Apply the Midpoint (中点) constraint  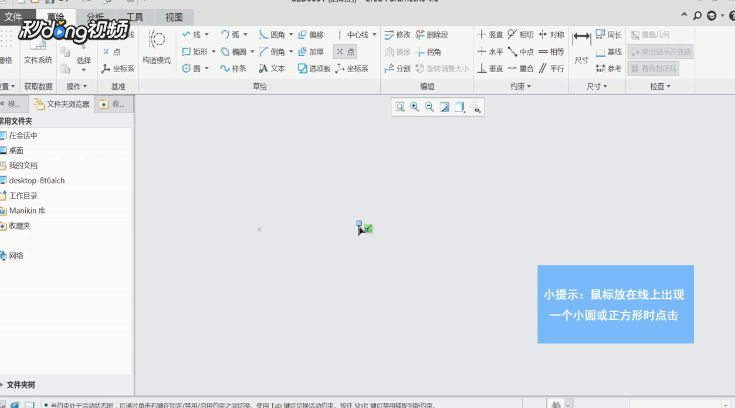pyautogui.click(x=521, y=52)
